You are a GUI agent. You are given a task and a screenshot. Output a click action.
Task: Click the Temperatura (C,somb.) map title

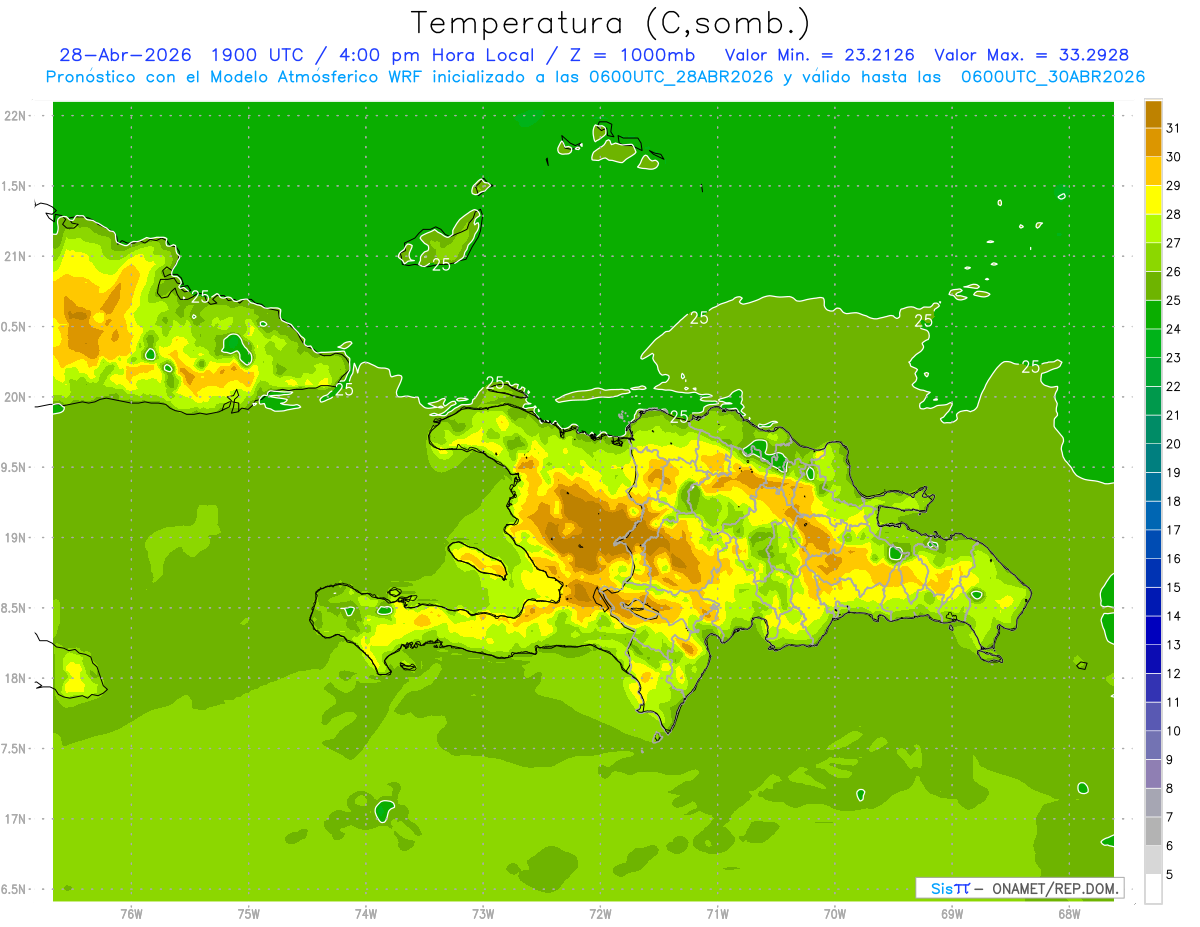(611, 23)
